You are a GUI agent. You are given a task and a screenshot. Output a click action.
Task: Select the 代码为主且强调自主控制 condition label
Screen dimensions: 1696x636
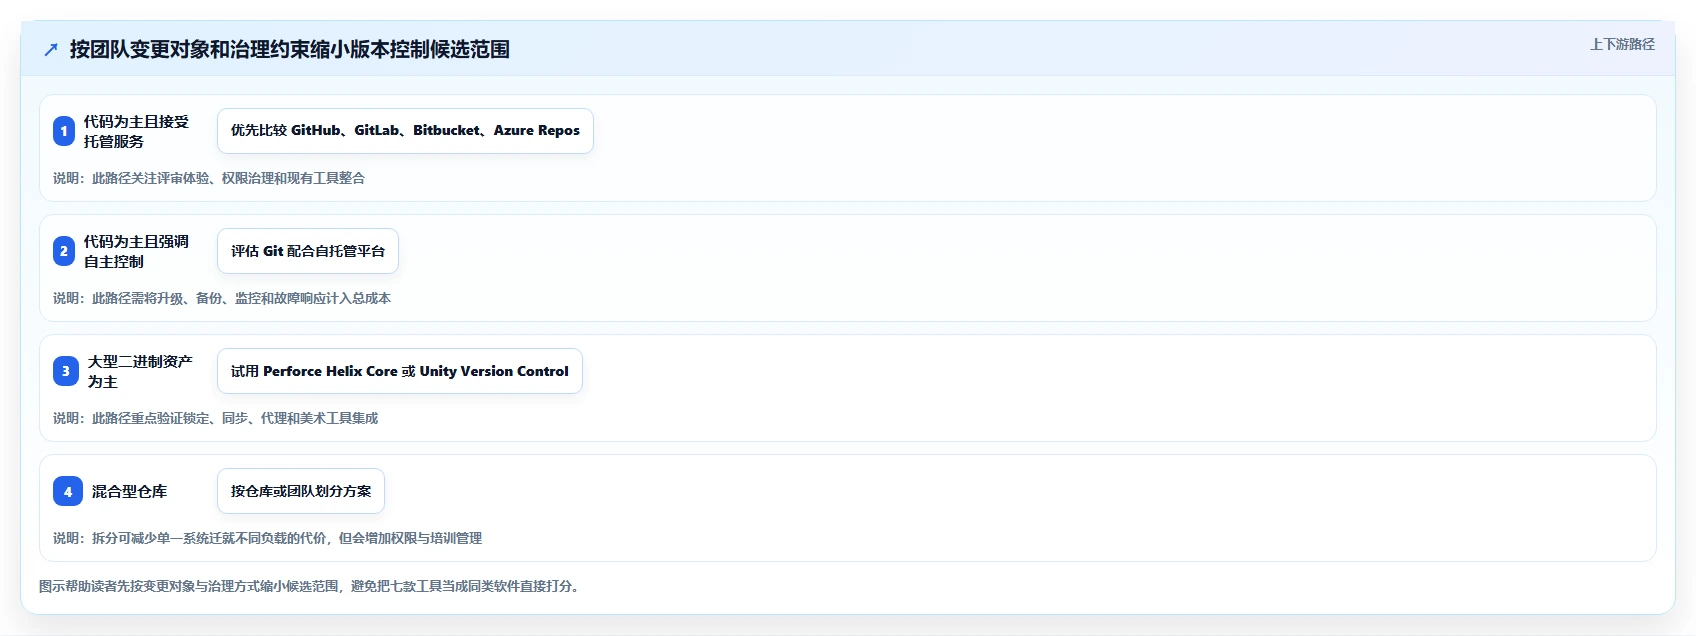136,251
